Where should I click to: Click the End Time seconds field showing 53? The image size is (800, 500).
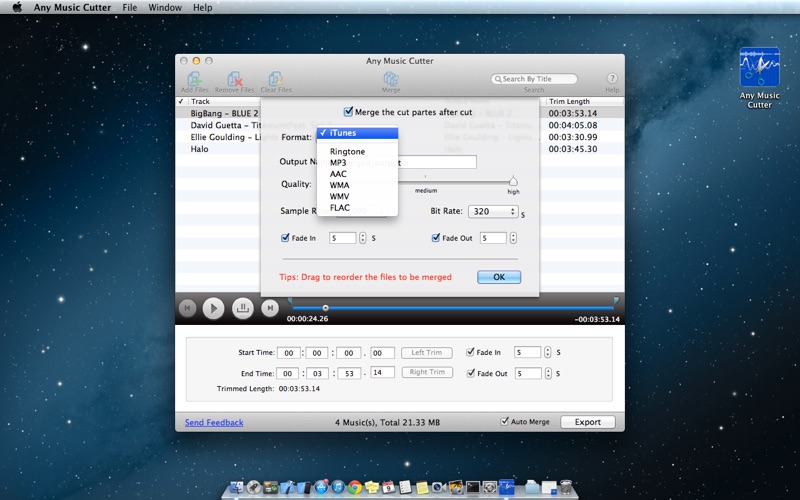click(x=349, y=373)
